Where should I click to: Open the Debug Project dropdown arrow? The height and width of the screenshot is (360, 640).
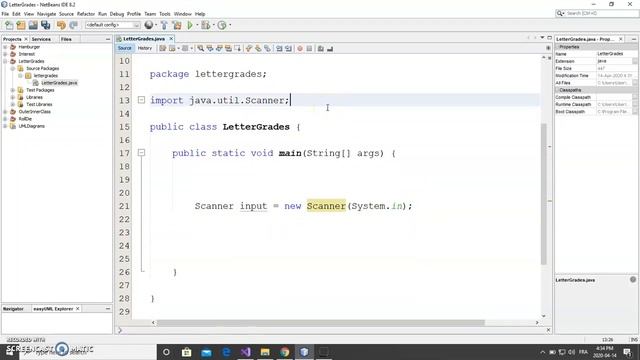[213, 25]
